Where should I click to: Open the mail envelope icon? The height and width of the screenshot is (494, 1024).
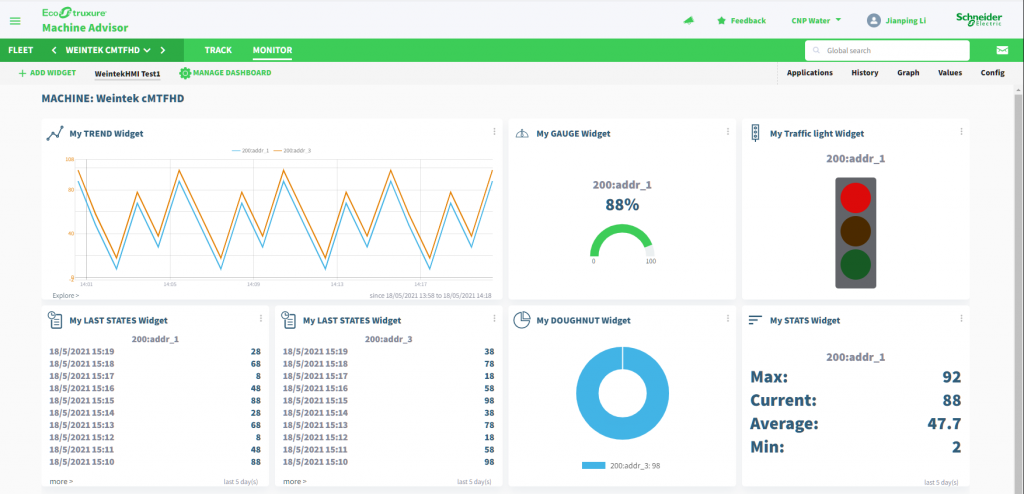1002,50
